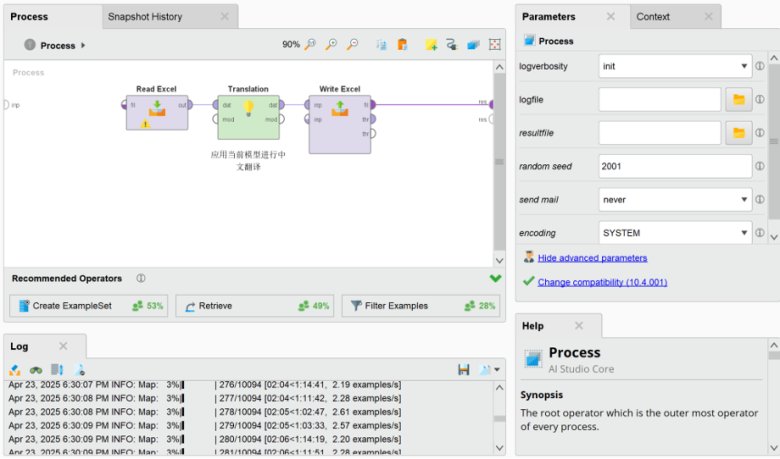Viewport: 780px width, 459px height.
Task: Click the random seed input field
Action: (x=675, y=166)
